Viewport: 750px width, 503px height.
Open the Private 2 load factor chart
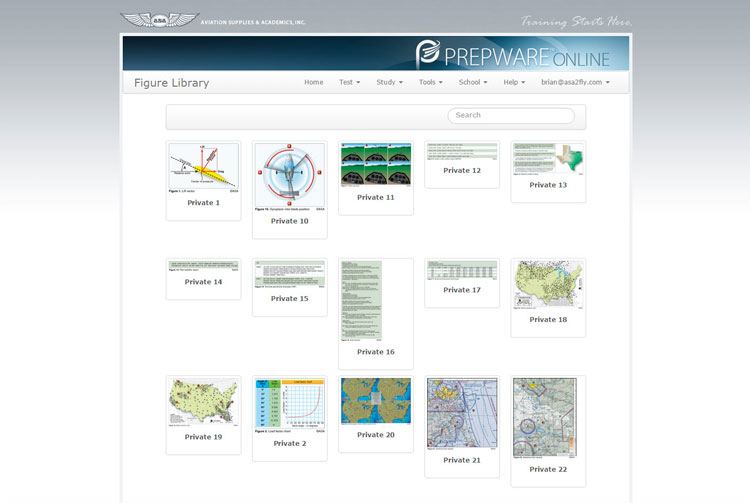tap(289, 405)
